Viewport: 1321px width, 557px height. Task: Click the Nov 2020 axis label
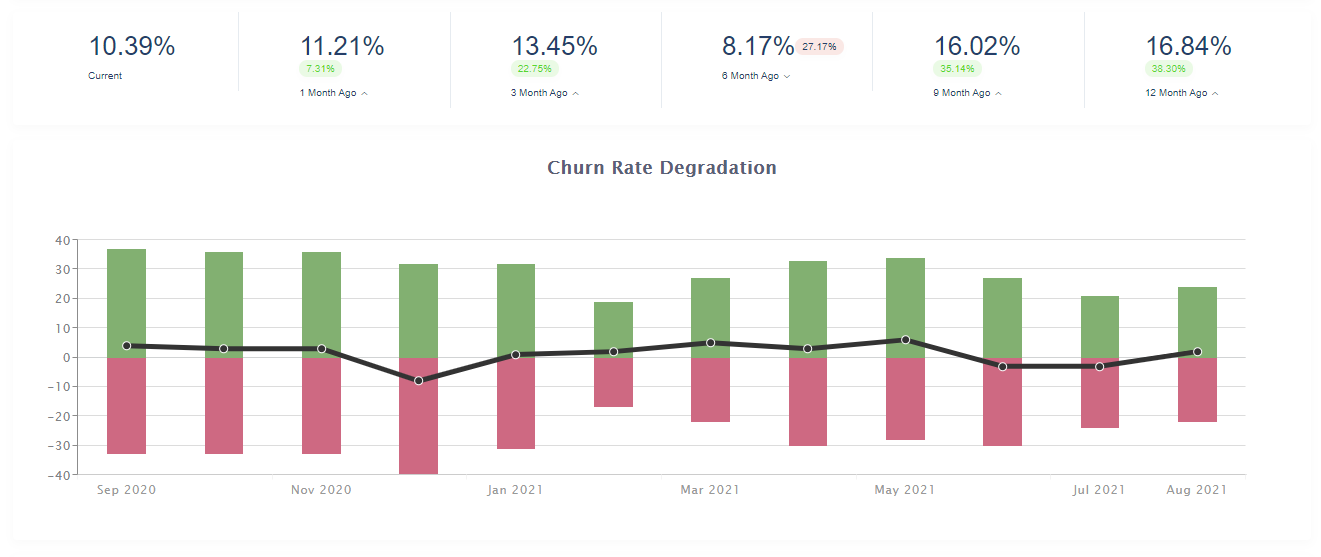click(321, 490)
